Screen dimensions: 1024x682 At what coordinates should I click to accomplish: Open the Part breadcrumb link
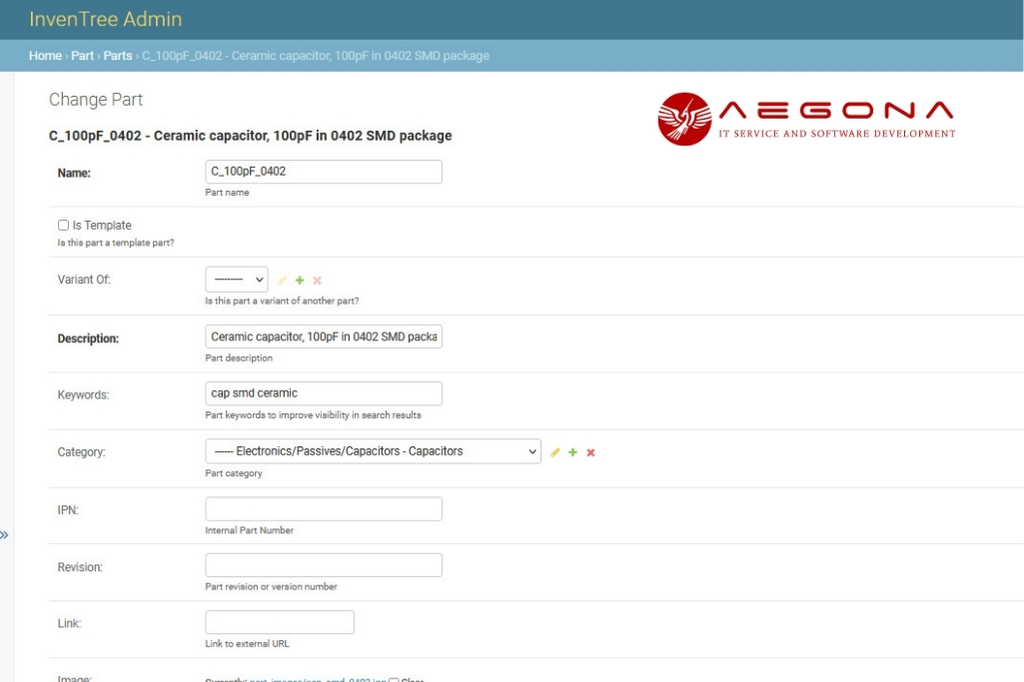point(82,56)
